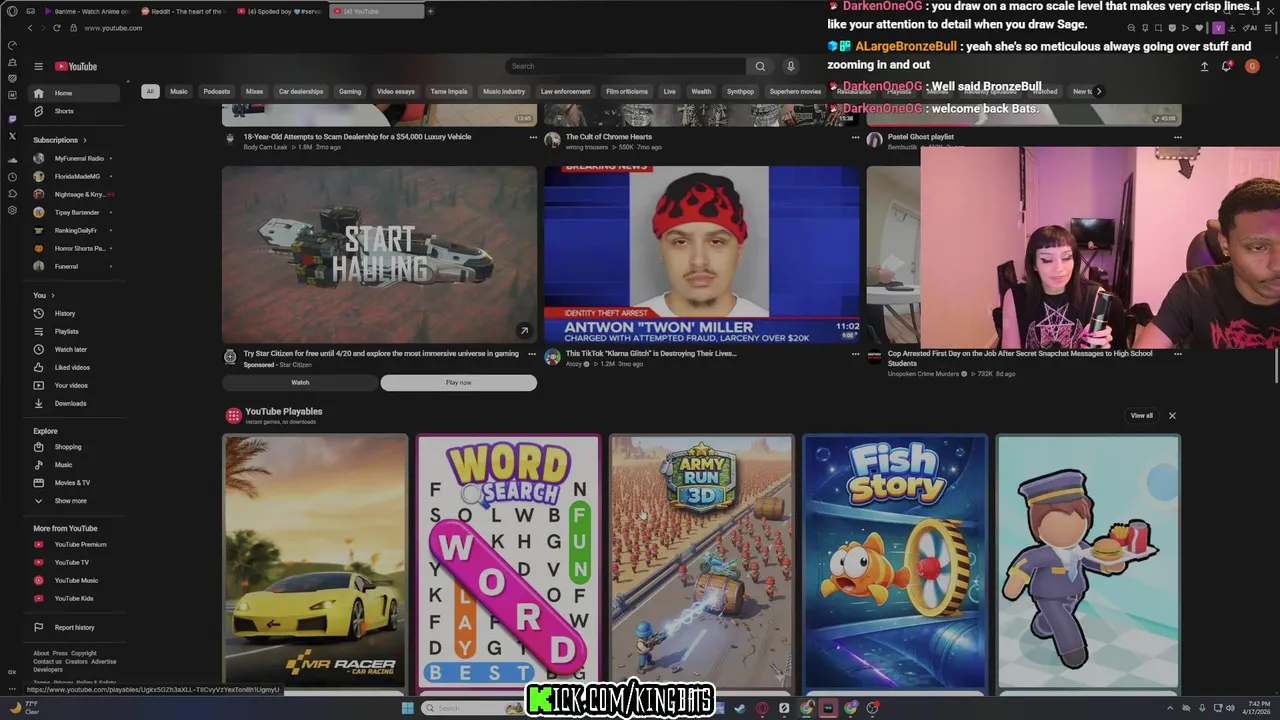Open options for Pastel Ghost playlist
The image size is (1280, 720).
1177,137
